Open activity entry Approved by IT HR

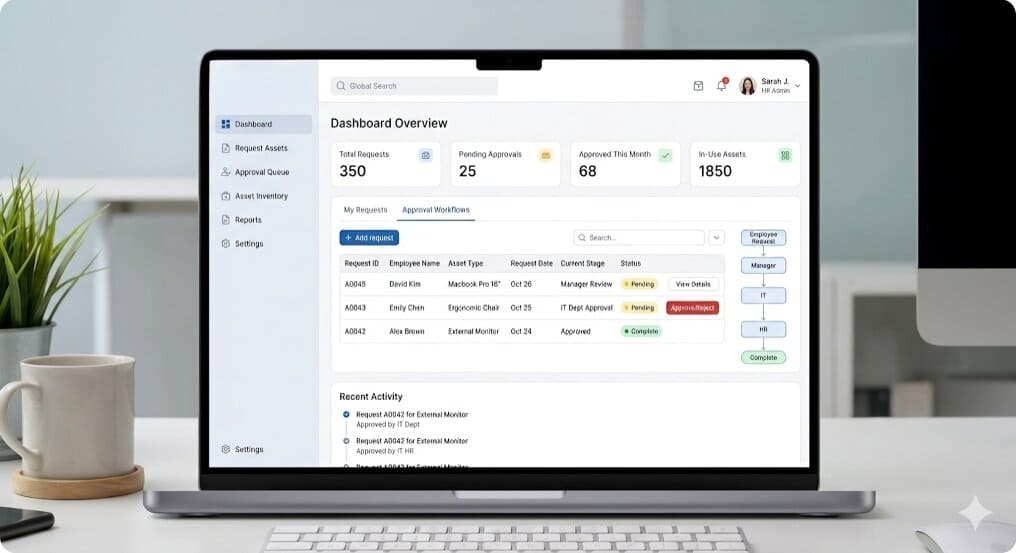click(x=385, y=451)
